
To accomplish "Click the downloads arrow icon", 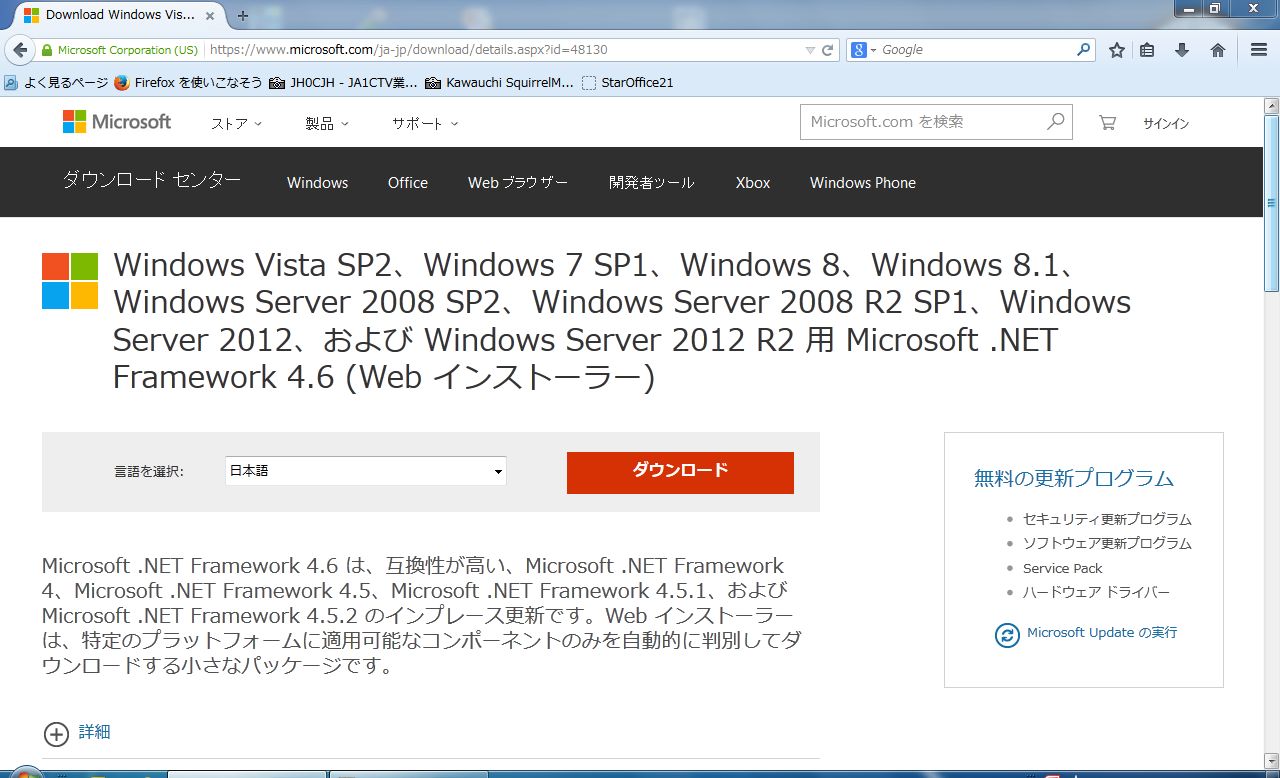I will click(1182, 50).
